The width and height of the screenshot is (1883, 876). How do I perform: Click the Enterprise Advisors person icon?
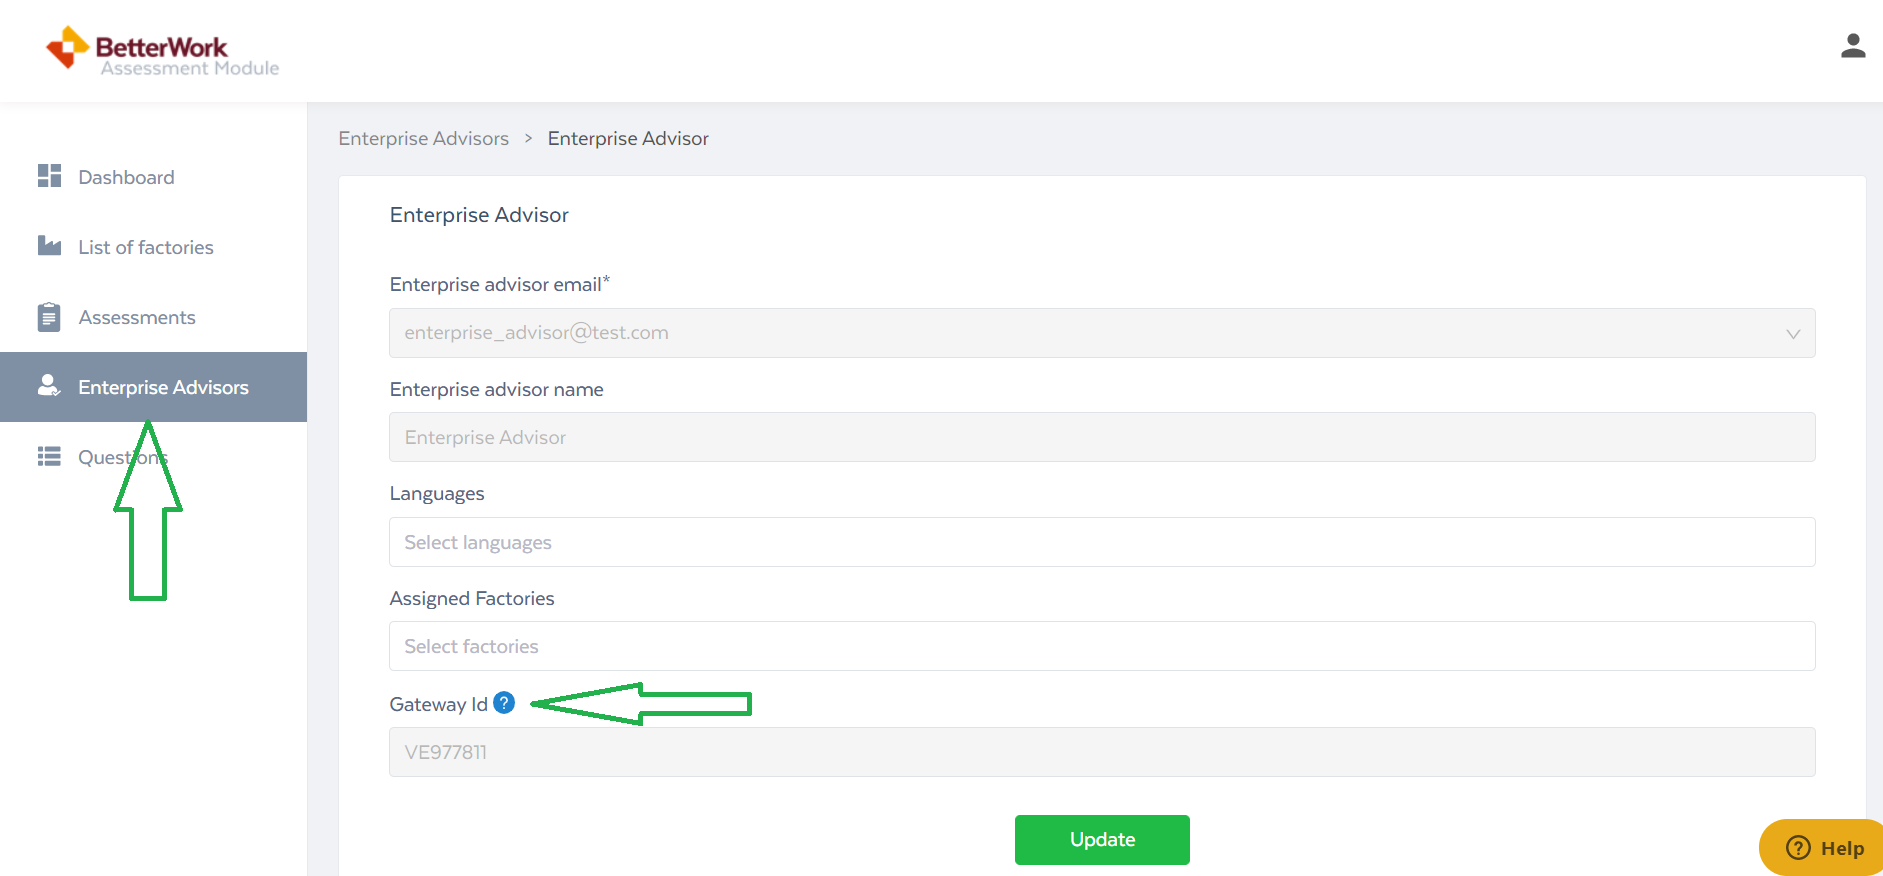pos(49,386)
